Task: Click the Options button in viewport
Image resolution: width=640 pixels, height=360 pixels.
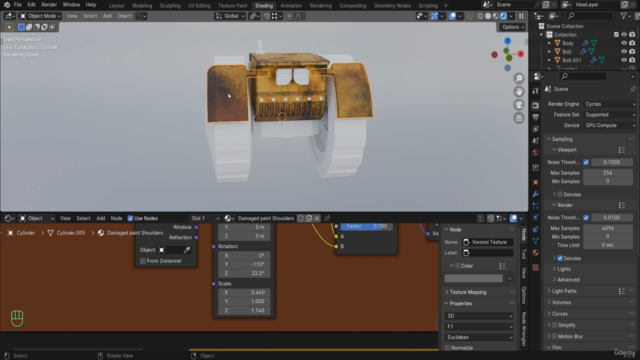Action: pos(512,27)
